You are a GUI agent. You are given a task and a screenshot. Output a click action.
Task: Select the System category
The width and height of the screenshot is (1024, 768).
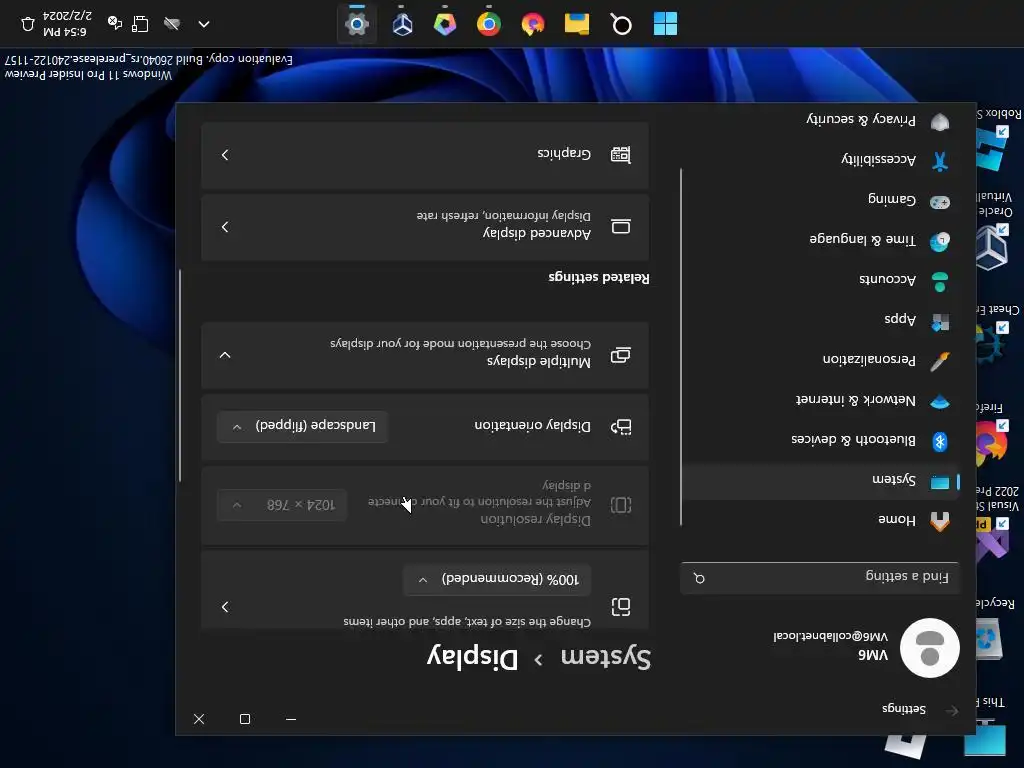[x=820, y=481]
